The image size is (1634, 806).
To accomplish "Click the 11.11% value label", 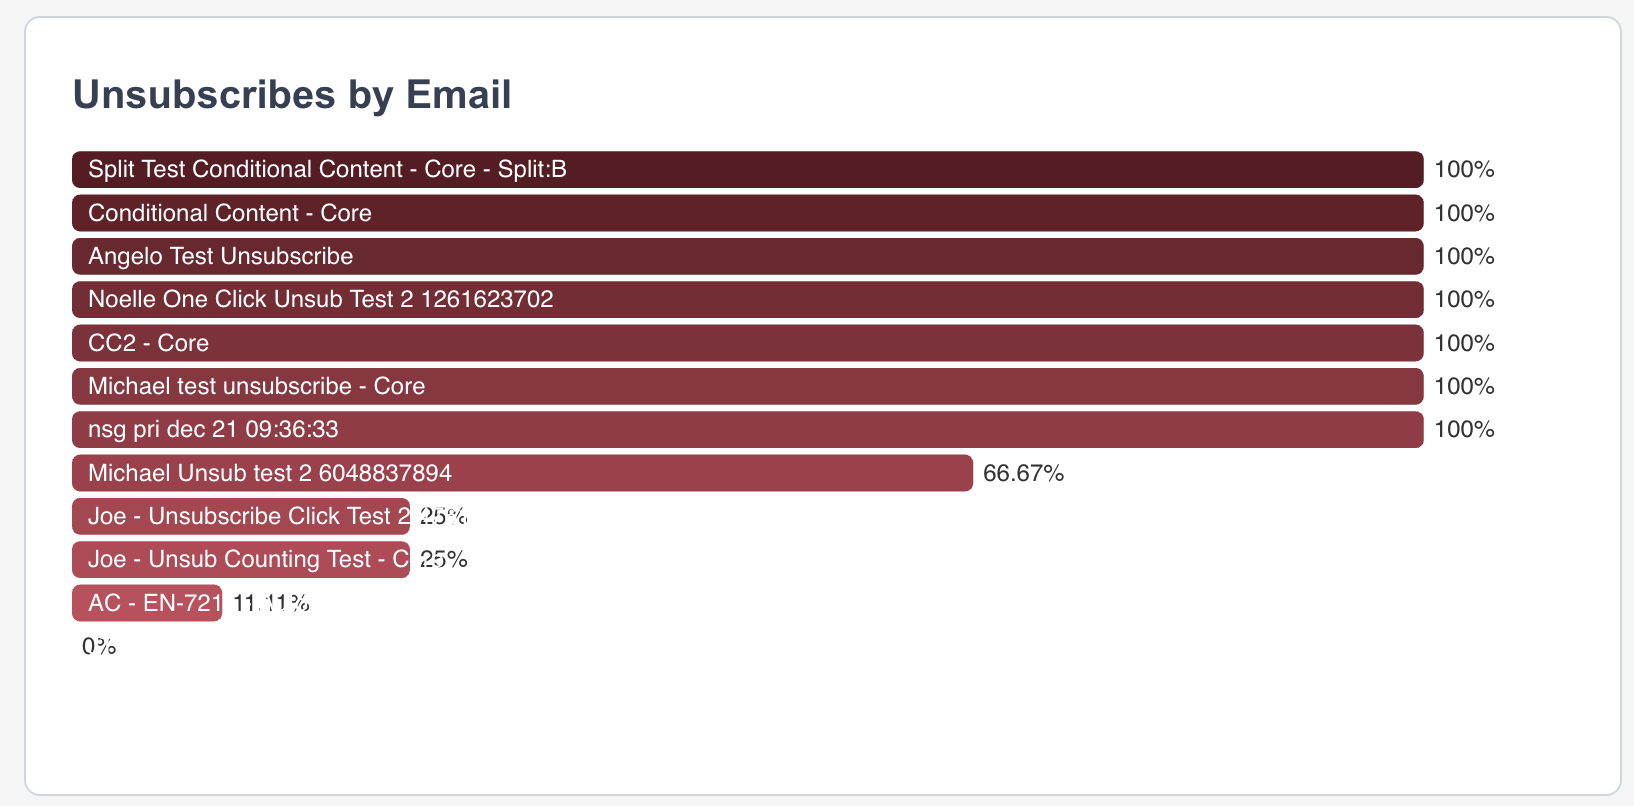I will [x=271, y=603].
